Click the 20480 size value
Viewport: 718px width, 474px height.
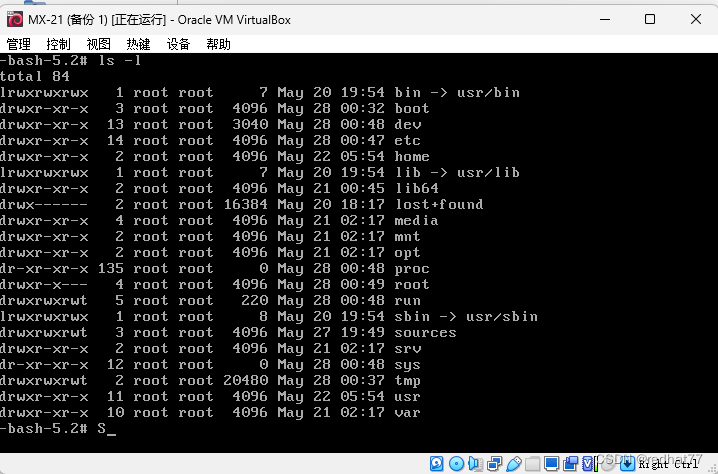(x=246, y=381)
